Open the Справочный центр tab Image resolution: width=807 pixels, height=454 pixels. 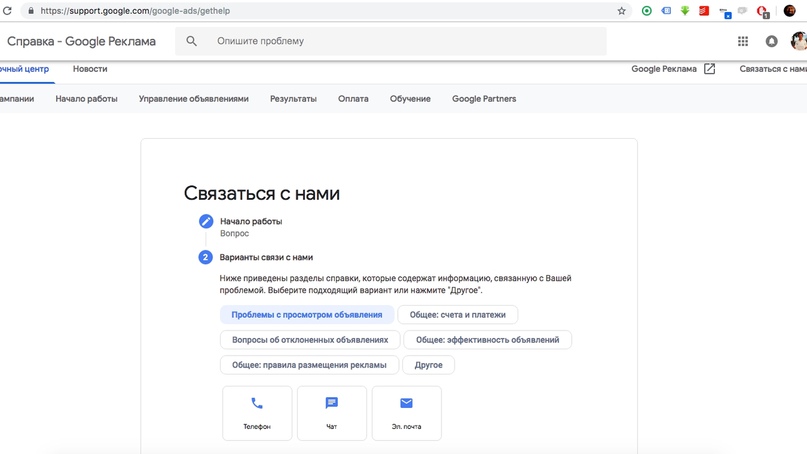(x=25, y=69)
